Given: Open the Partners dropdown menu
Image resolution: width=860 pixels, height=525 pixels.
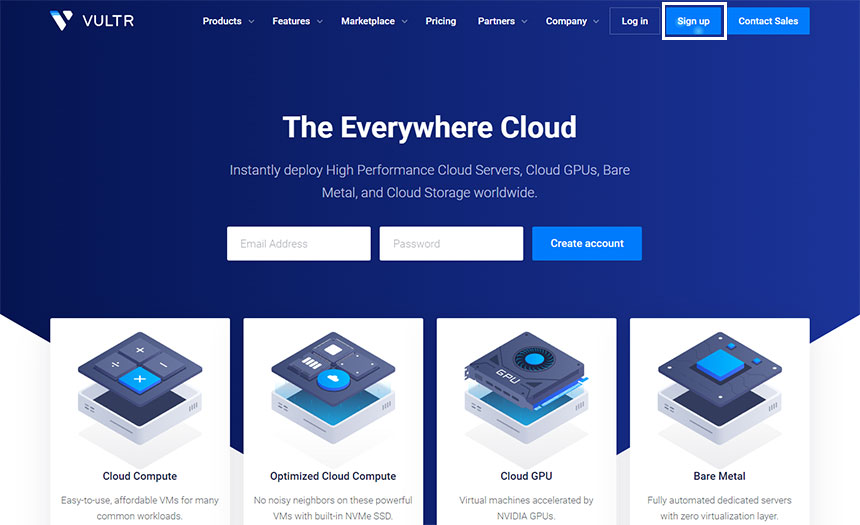Looking at the screenshot, I should click(503, 21).
